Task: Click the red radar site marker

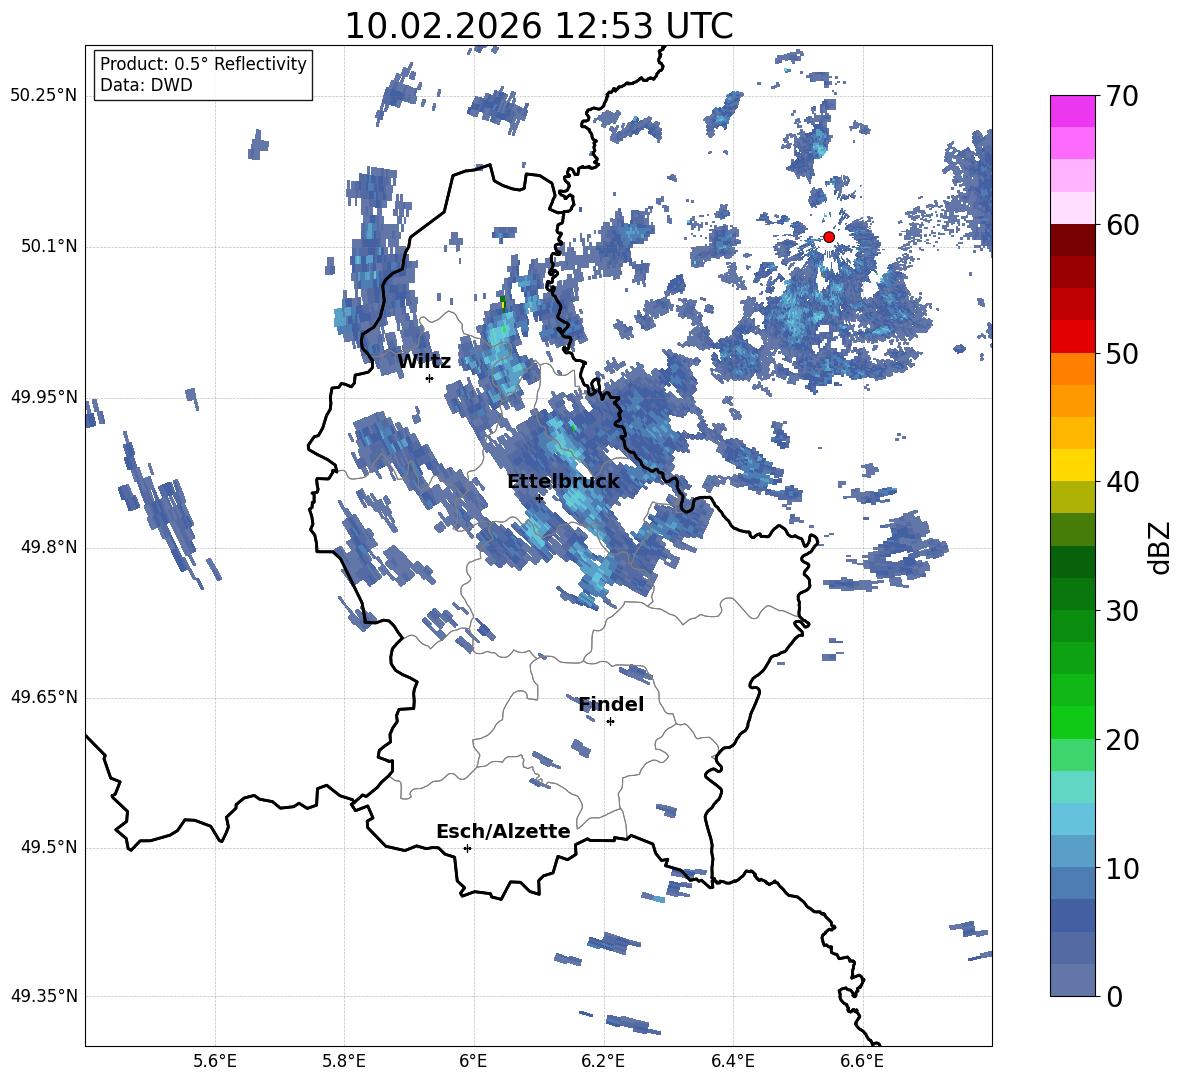Action: (x=828, y=236)
